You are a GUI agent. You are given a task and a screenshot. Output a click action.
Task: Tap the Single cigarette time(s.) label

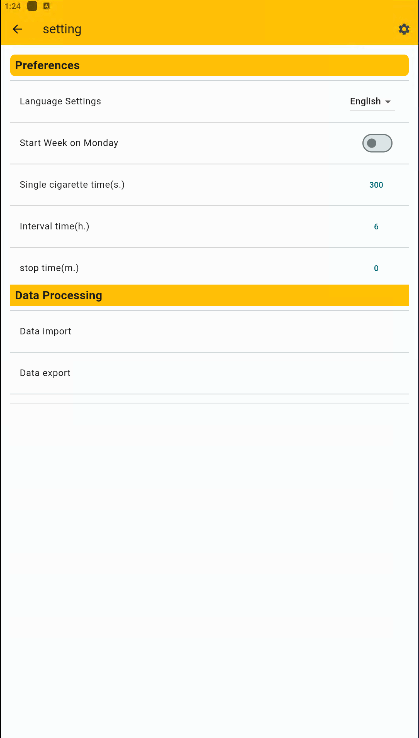coord(72,184)
